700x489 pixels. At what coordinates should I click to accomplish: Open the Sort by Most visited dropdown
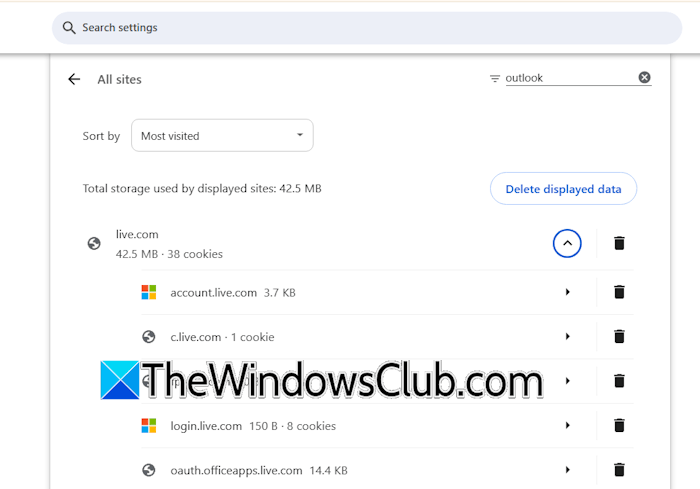click(222, 135)
